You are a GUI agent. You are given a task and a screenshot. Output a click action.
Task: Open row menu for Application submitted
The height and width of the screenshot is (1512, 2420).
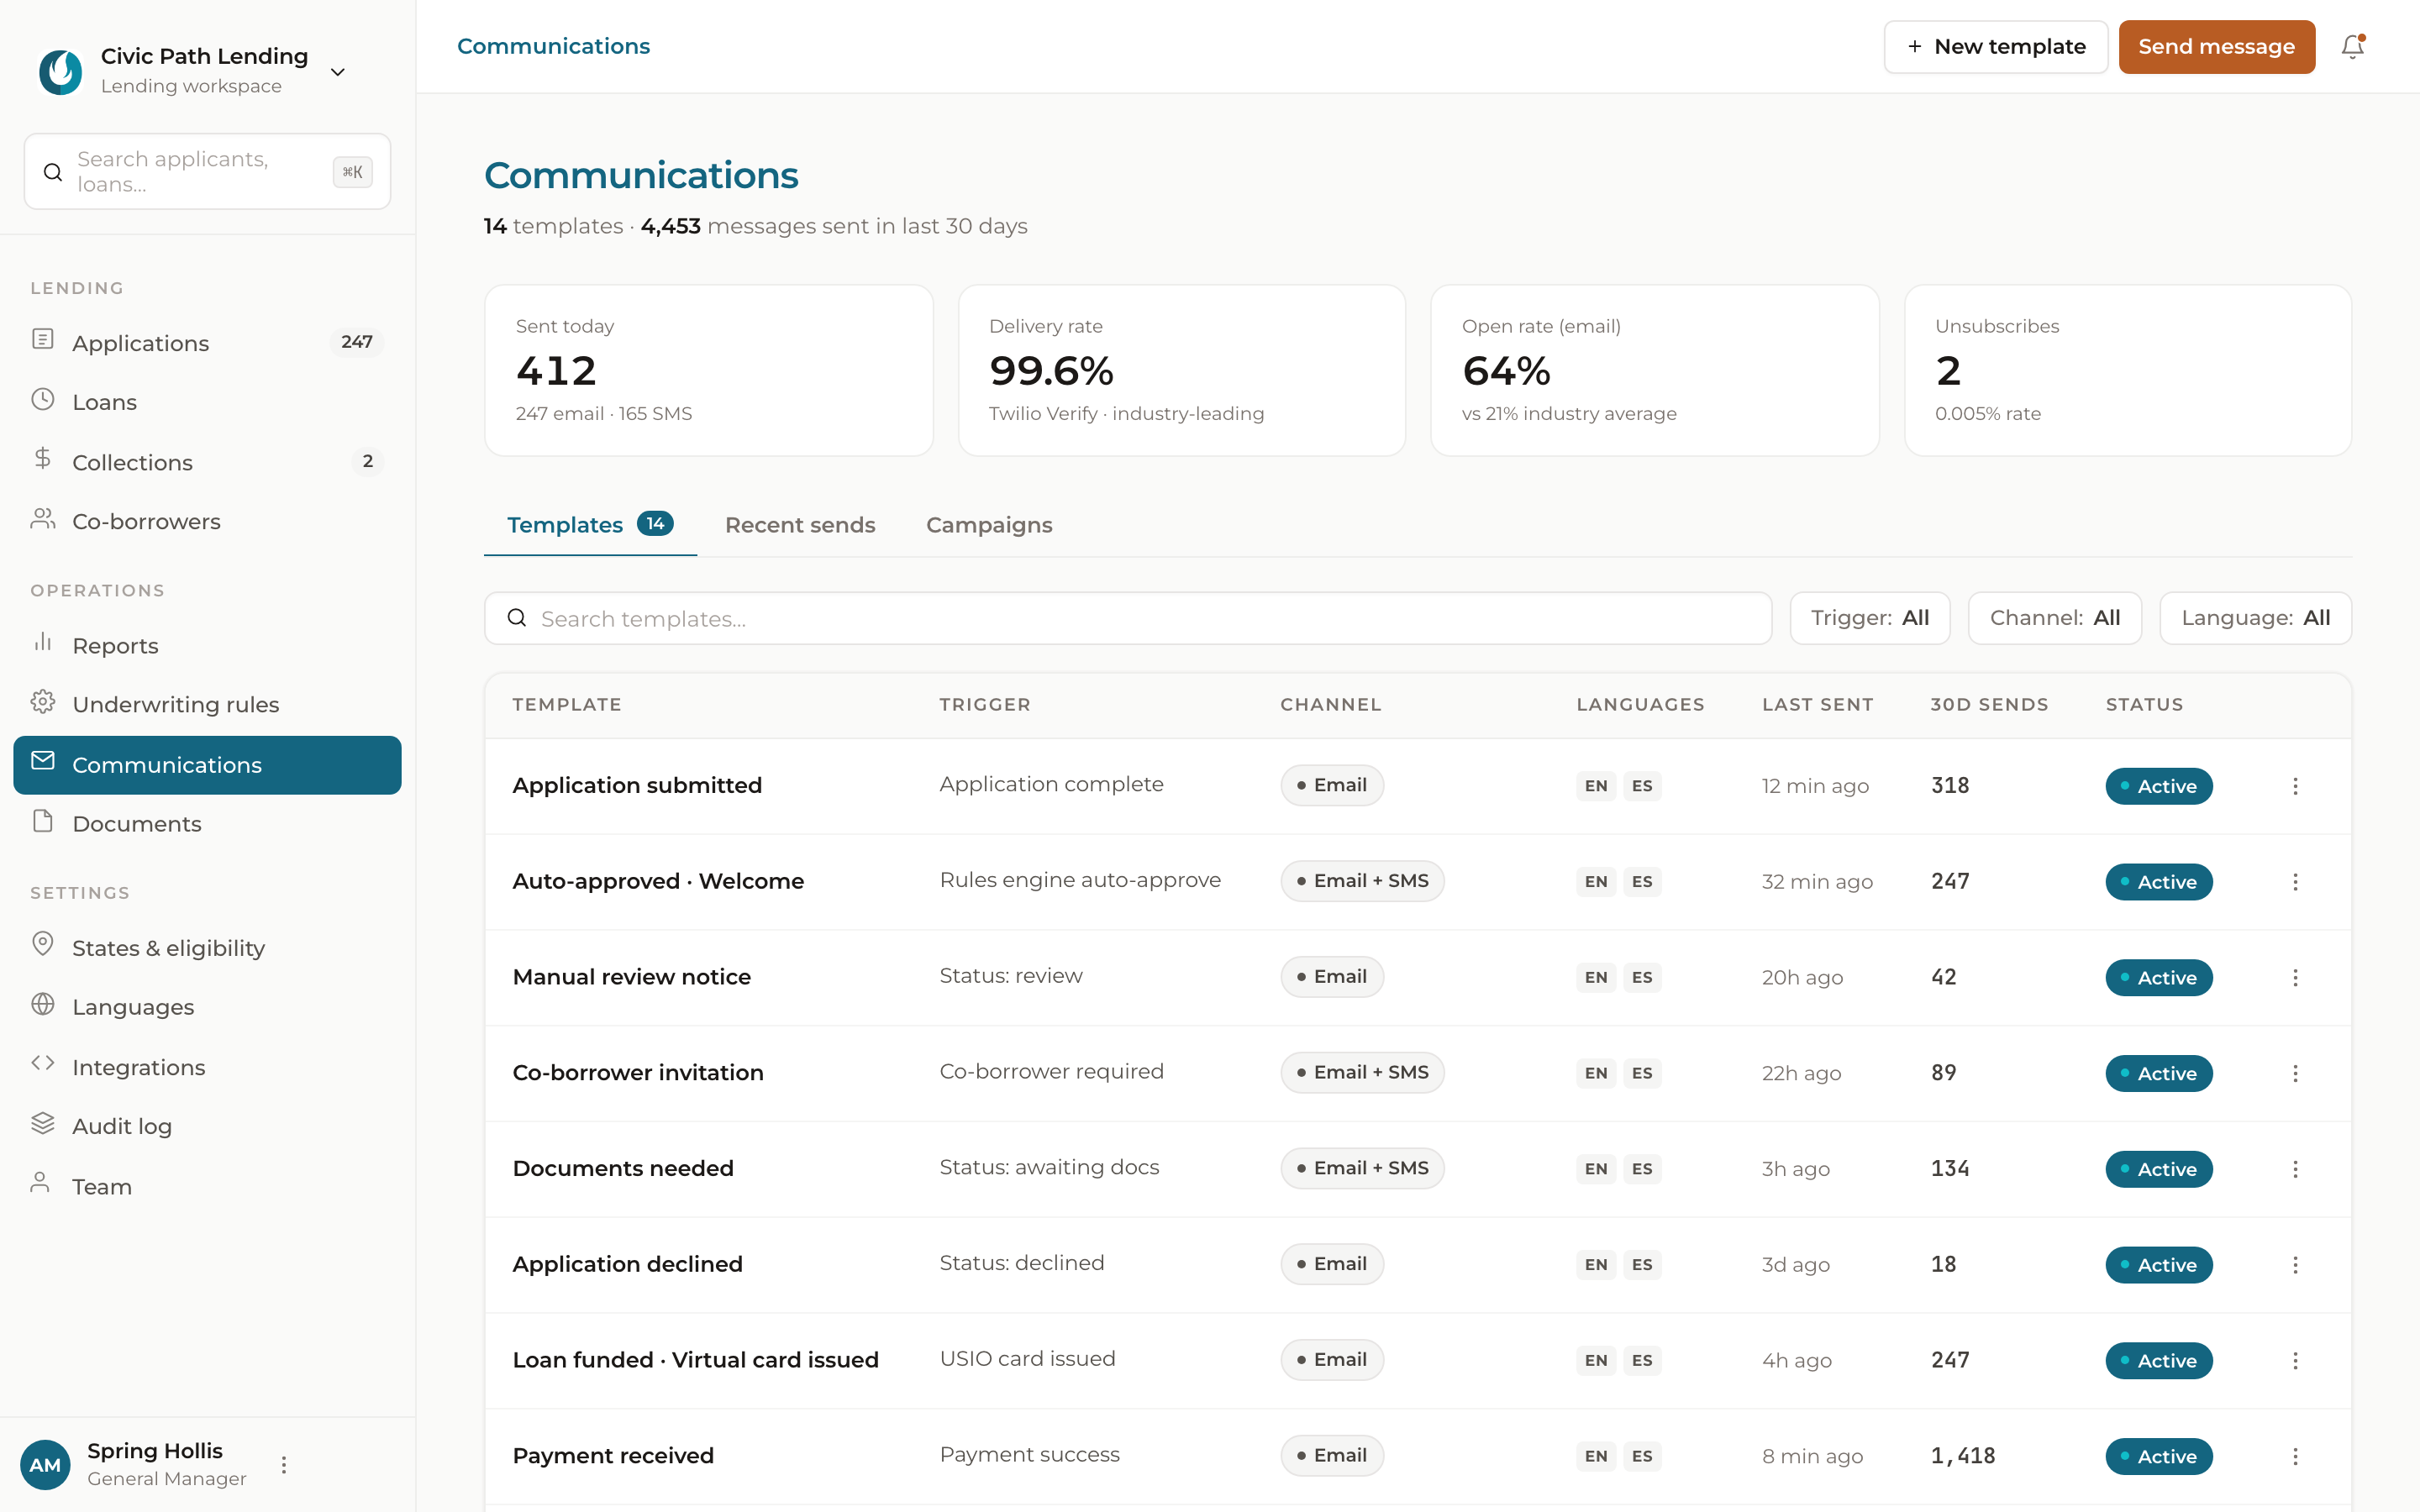tap(2295, 786)
